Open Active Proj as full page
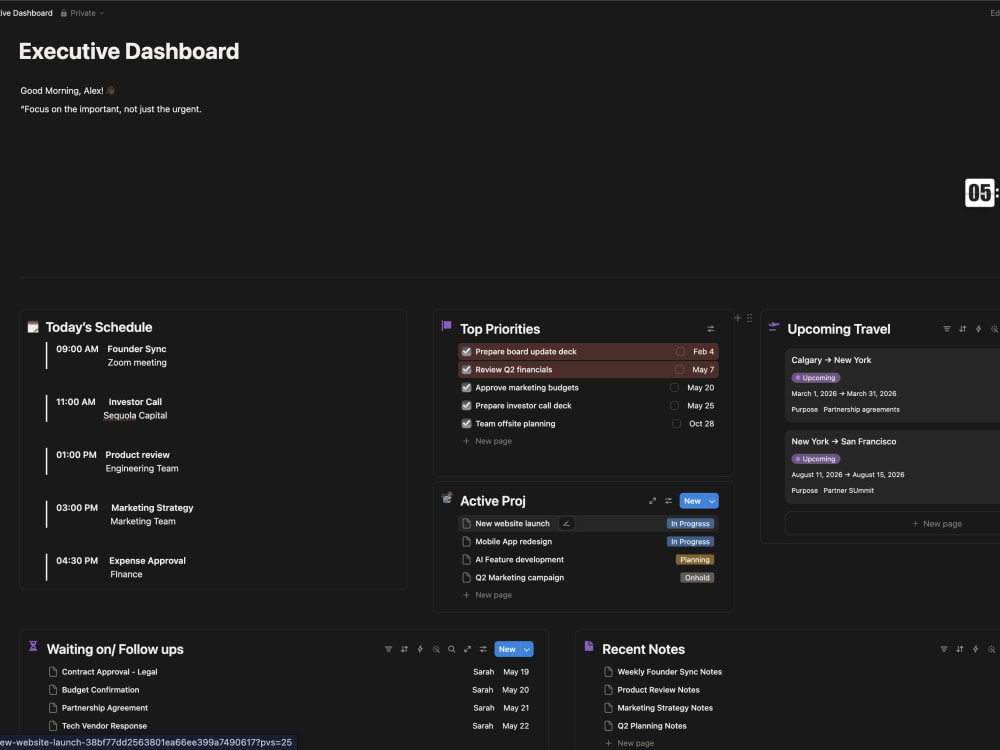 (652, 501)
